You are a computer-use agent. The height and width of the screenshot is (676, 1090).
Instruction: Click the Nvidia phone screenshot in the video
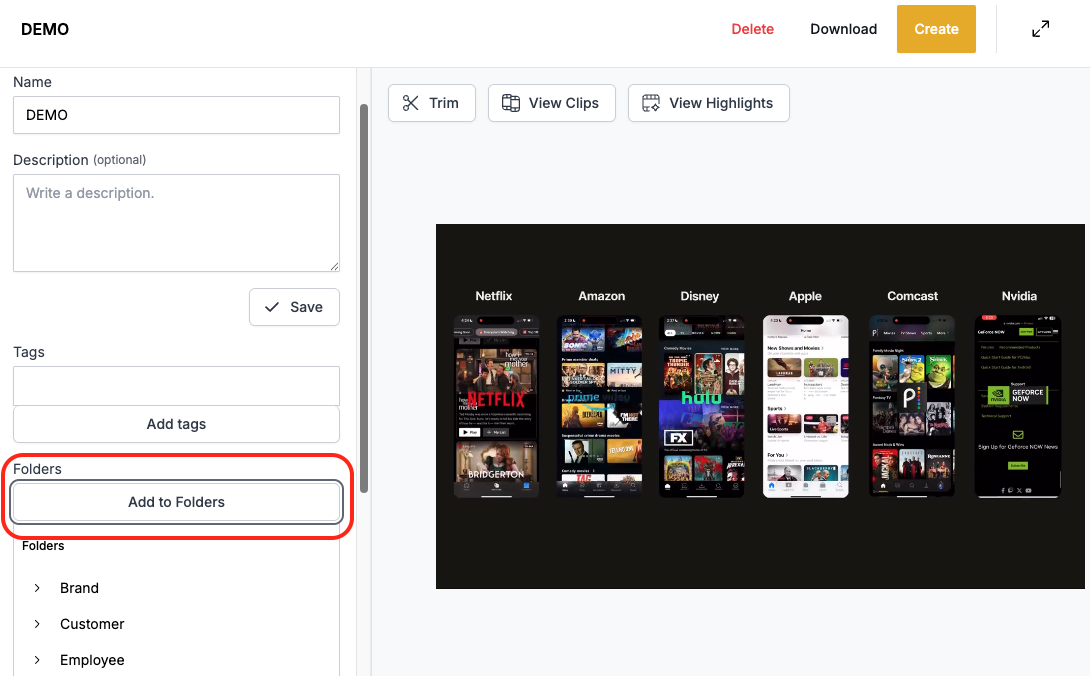pos(1018,406)
